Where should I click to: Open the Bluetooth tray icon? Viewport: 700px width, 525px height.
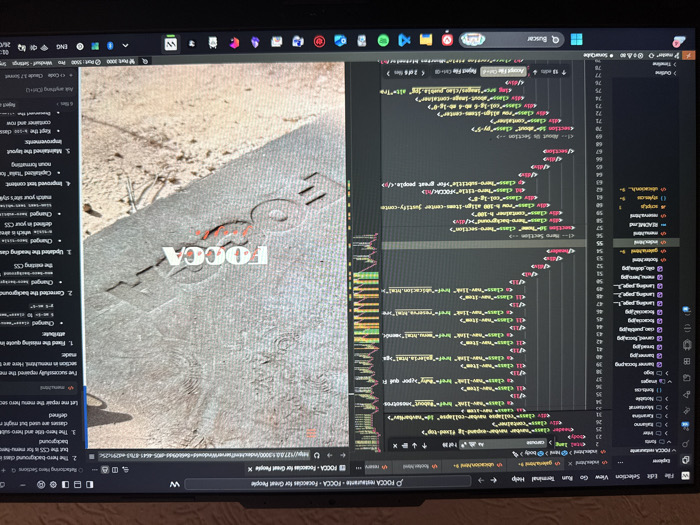(110, 46)
